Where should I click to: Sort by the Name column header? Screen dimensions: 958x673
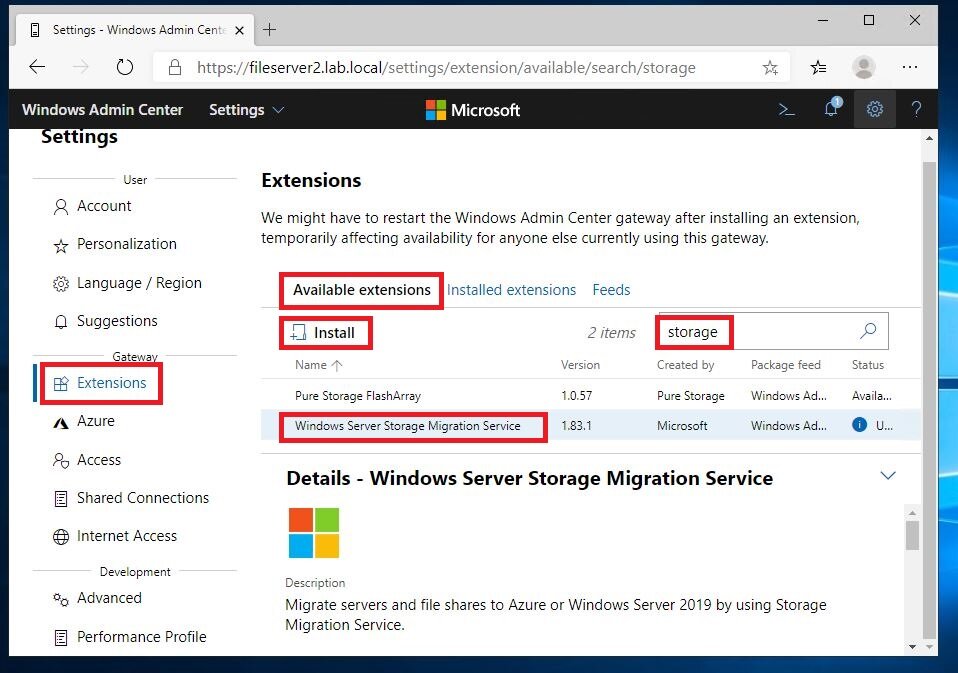coord(318,365)
